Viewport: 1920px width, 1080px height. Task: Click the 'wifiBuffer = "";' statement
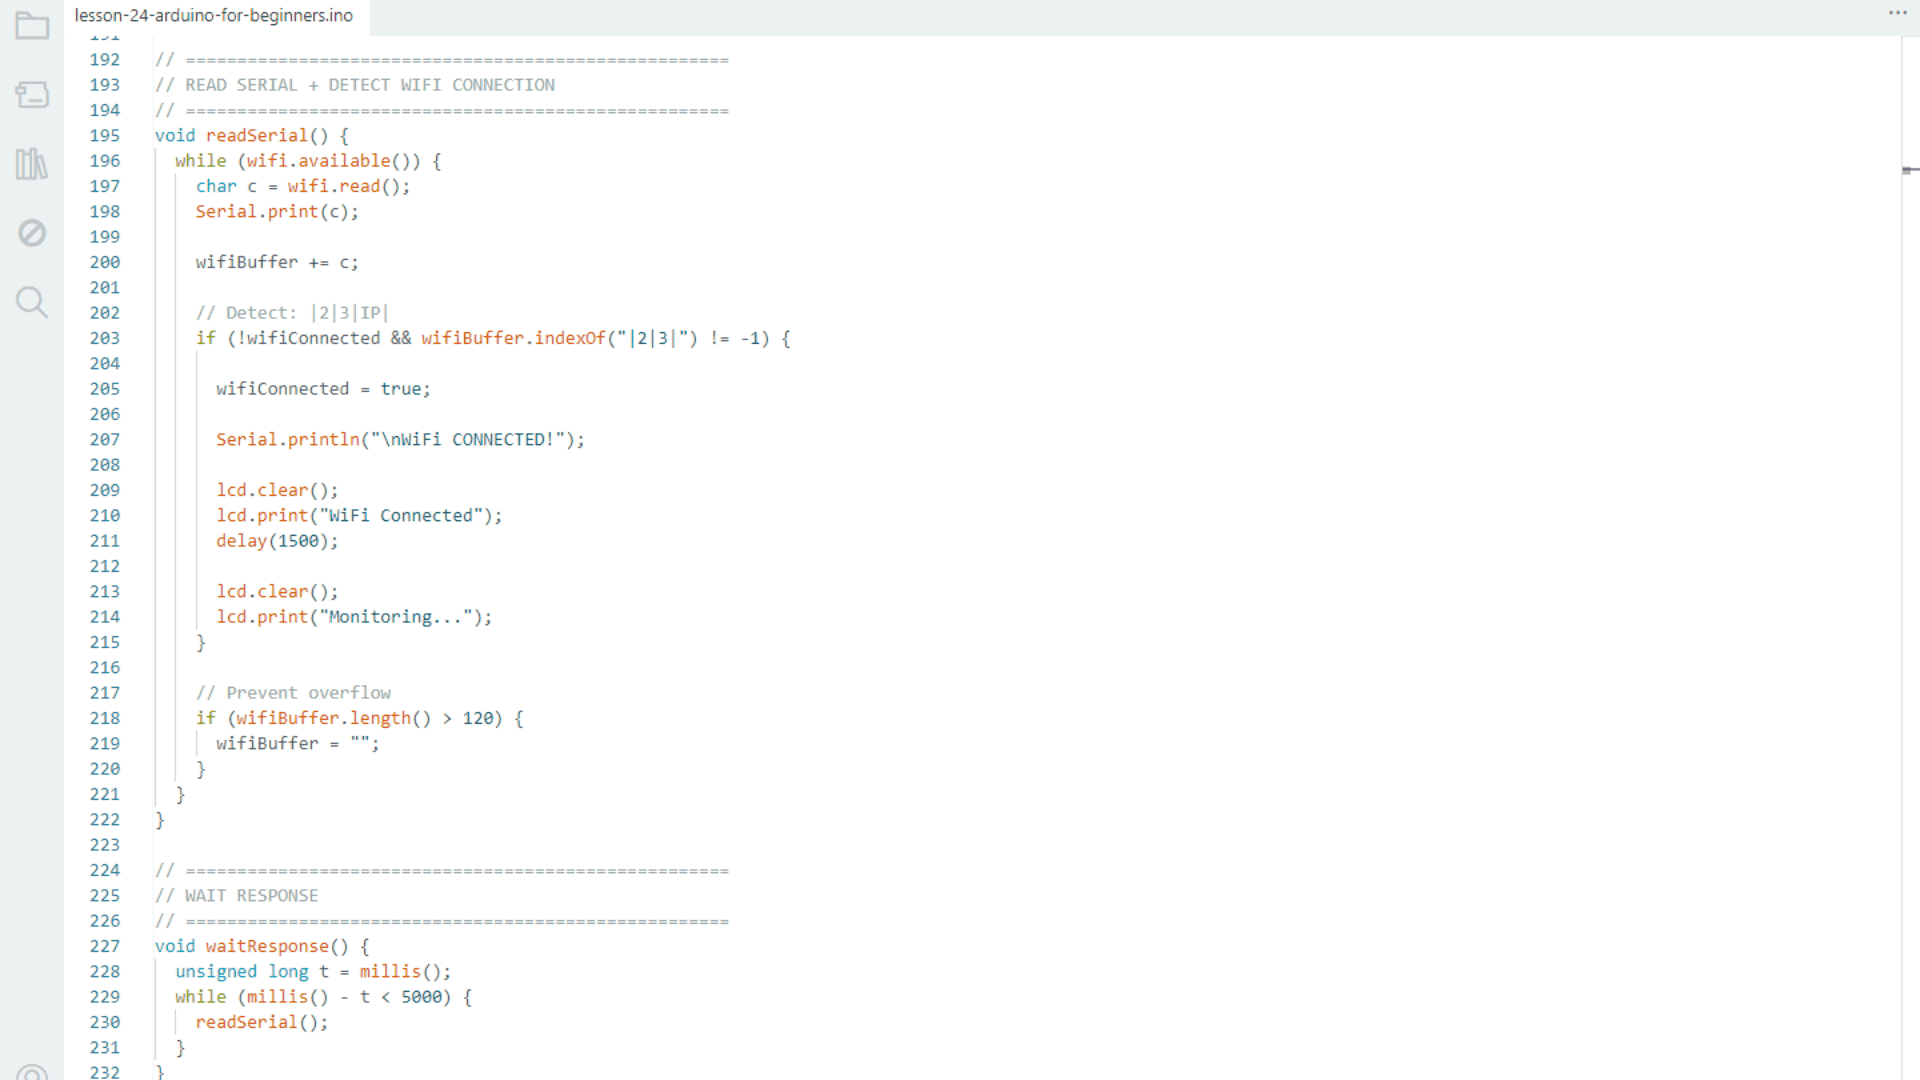coord(298,744)
